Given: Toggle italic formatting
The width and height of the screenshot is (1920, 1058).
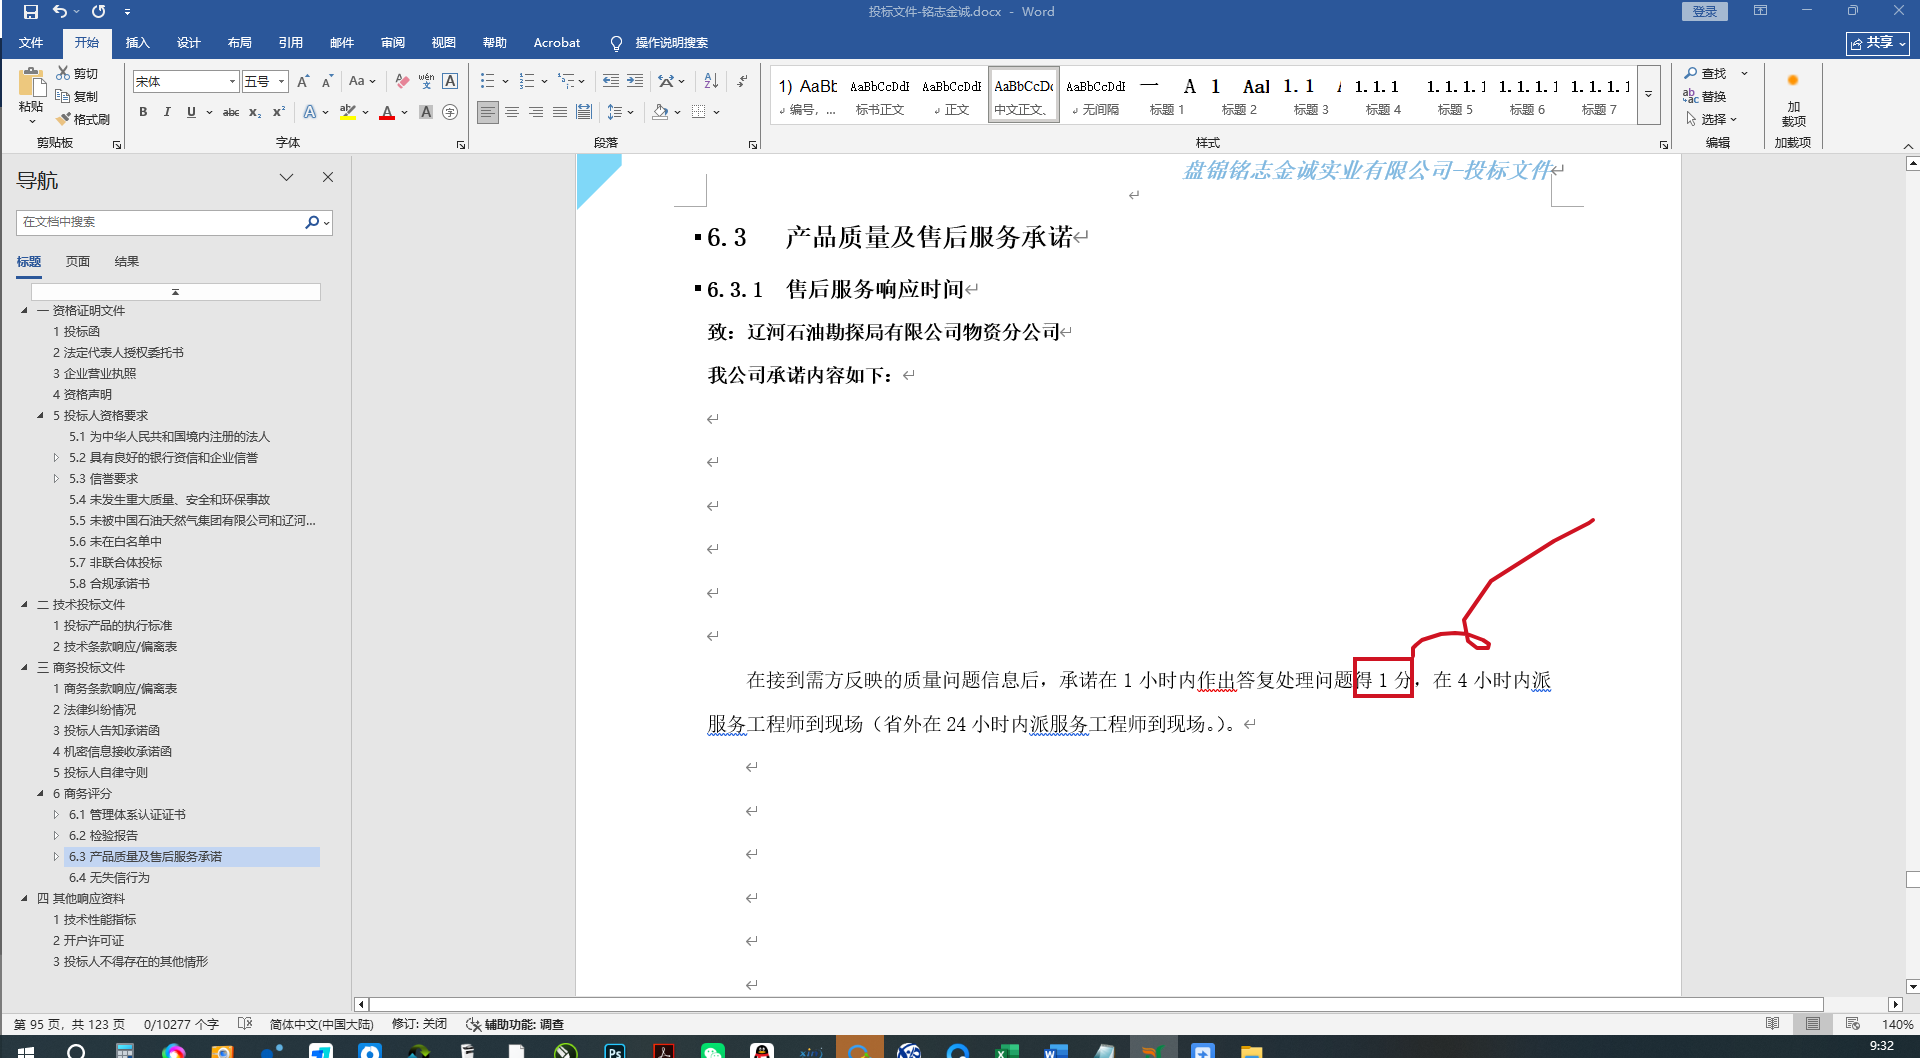Looking at the screenshot, I should coord(167,112).
